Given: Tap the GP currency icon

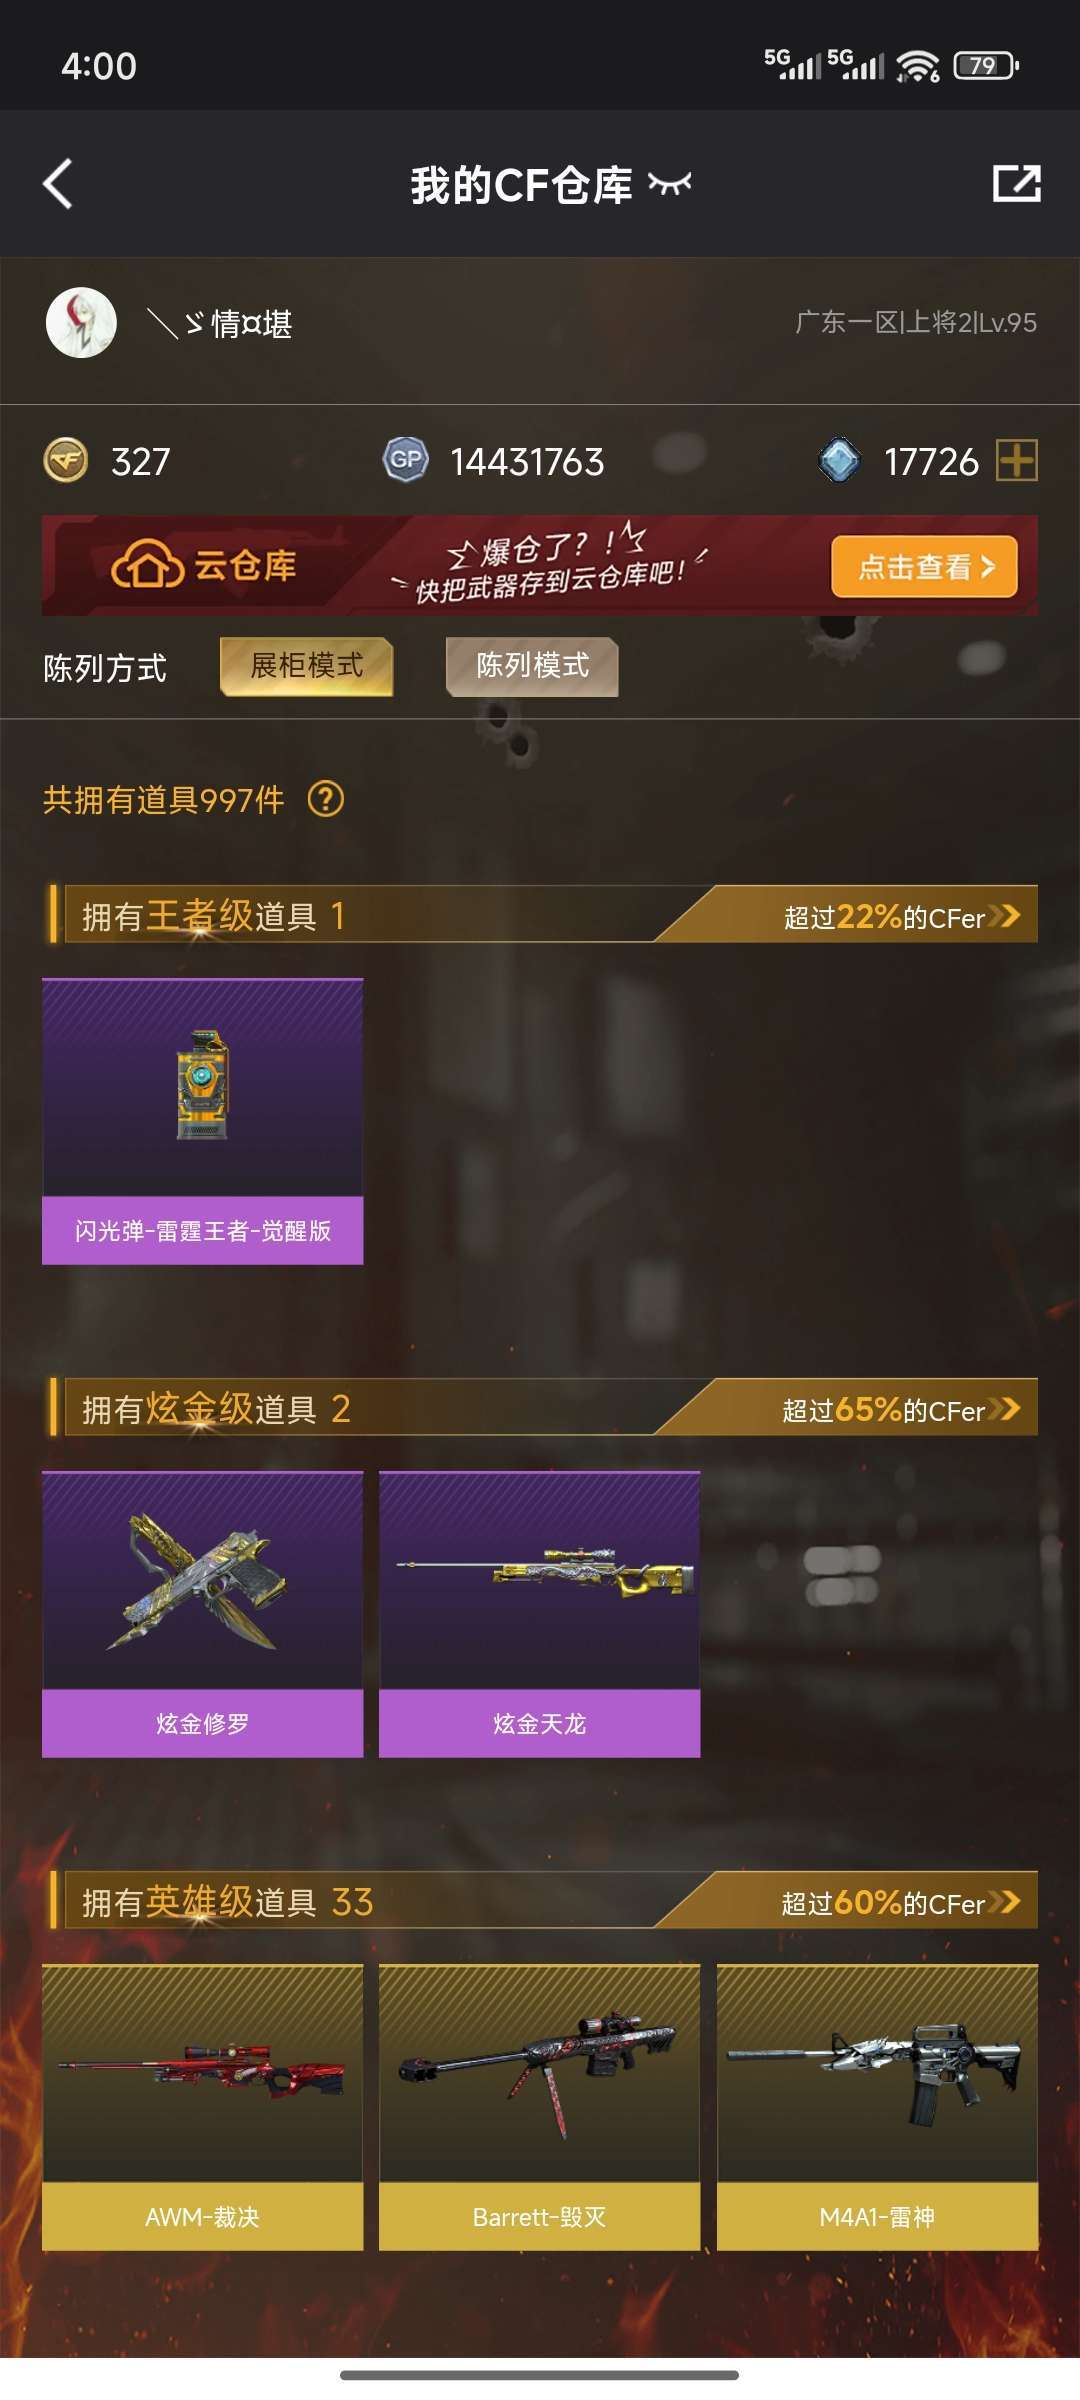Looking at the screenshot, I should click(x=406, y=460).
